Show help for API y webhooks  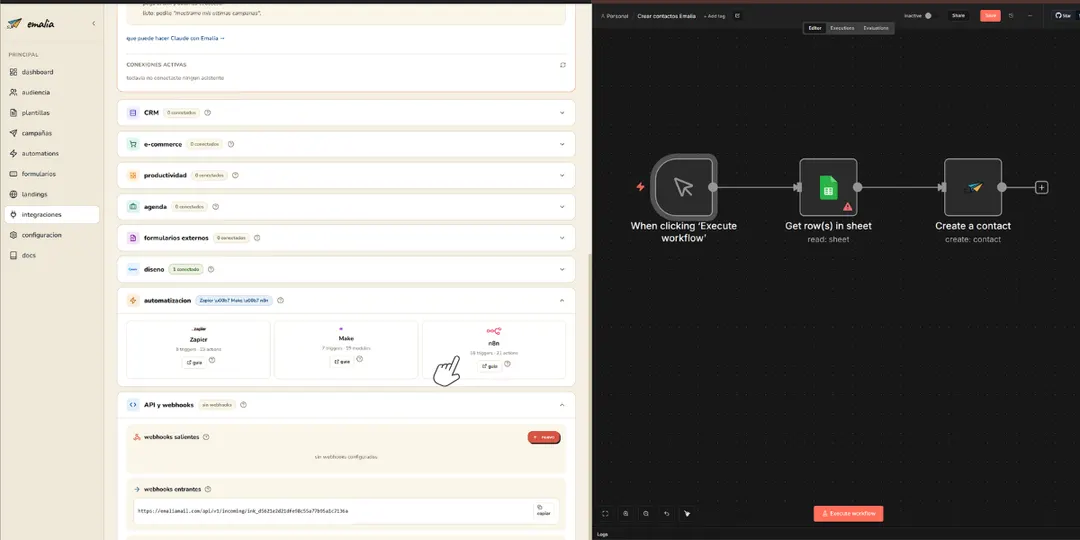243,405
